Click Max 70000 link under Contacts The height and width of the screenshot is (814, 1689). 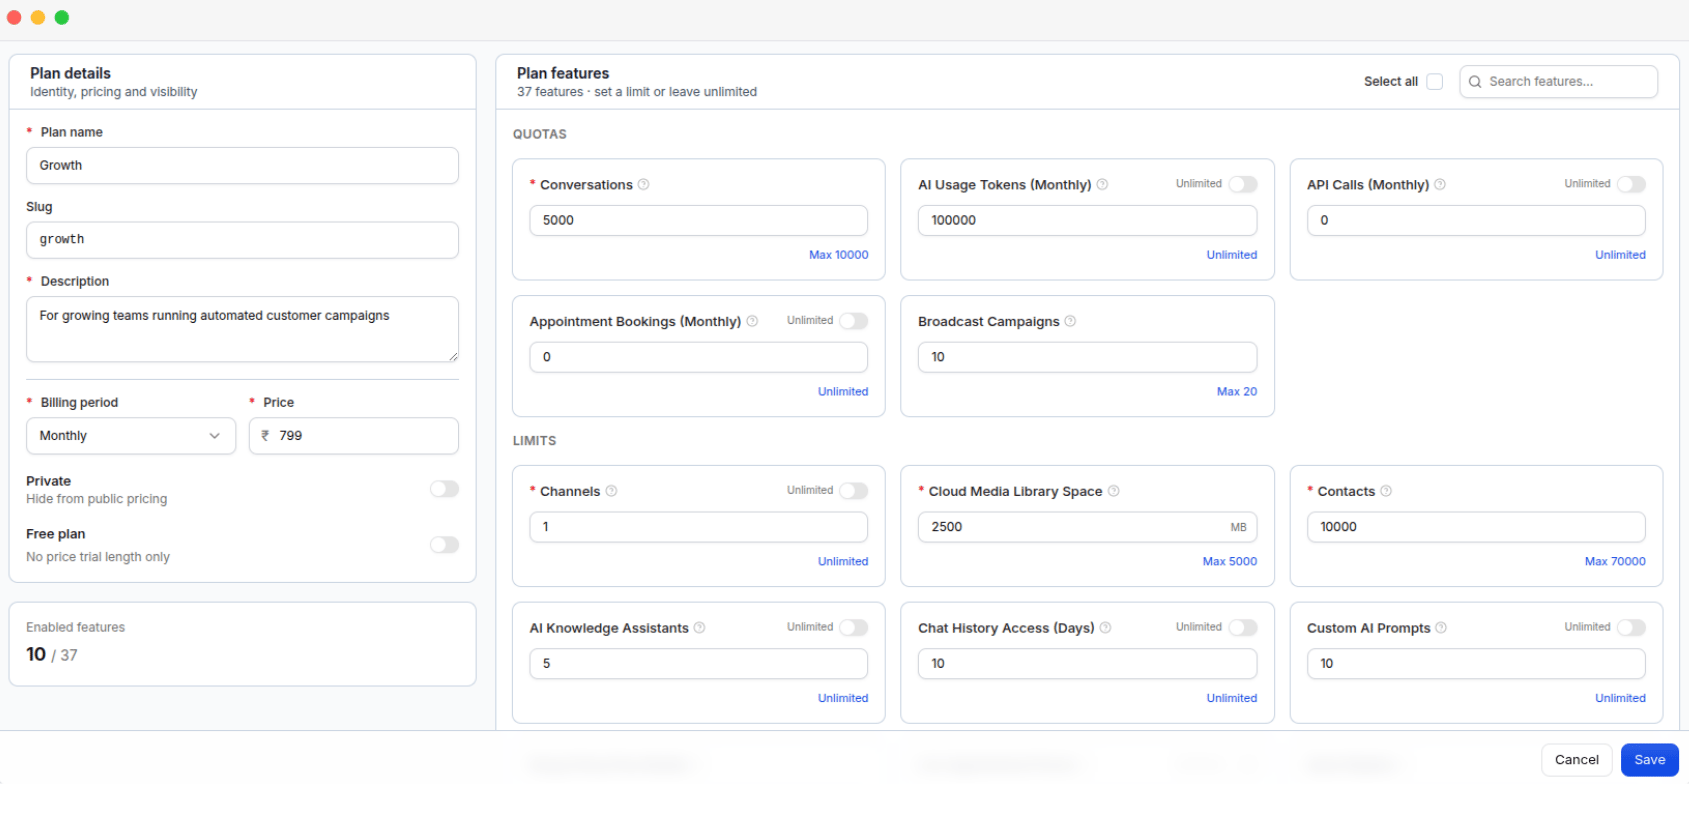pos(1615,562)
